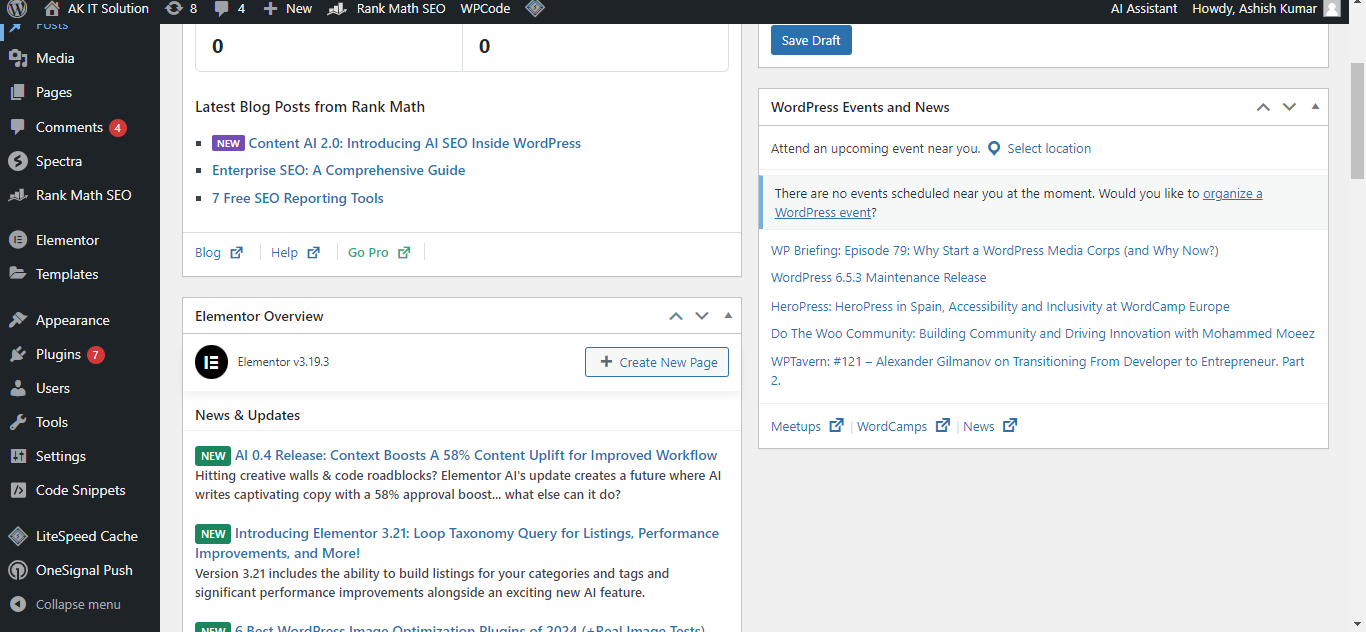Open the WordCamps external link

pos(903,426)
